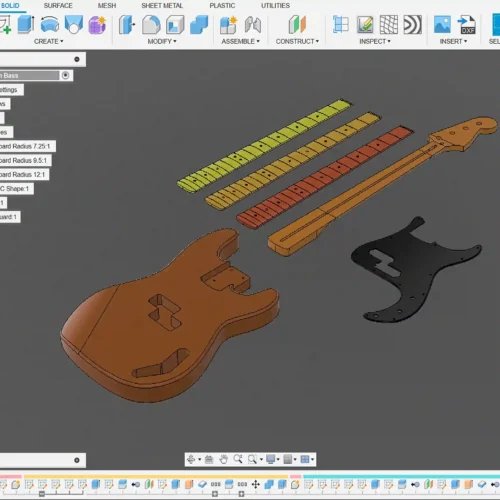Switch to the SHEET METAL tab

(162, 6)
